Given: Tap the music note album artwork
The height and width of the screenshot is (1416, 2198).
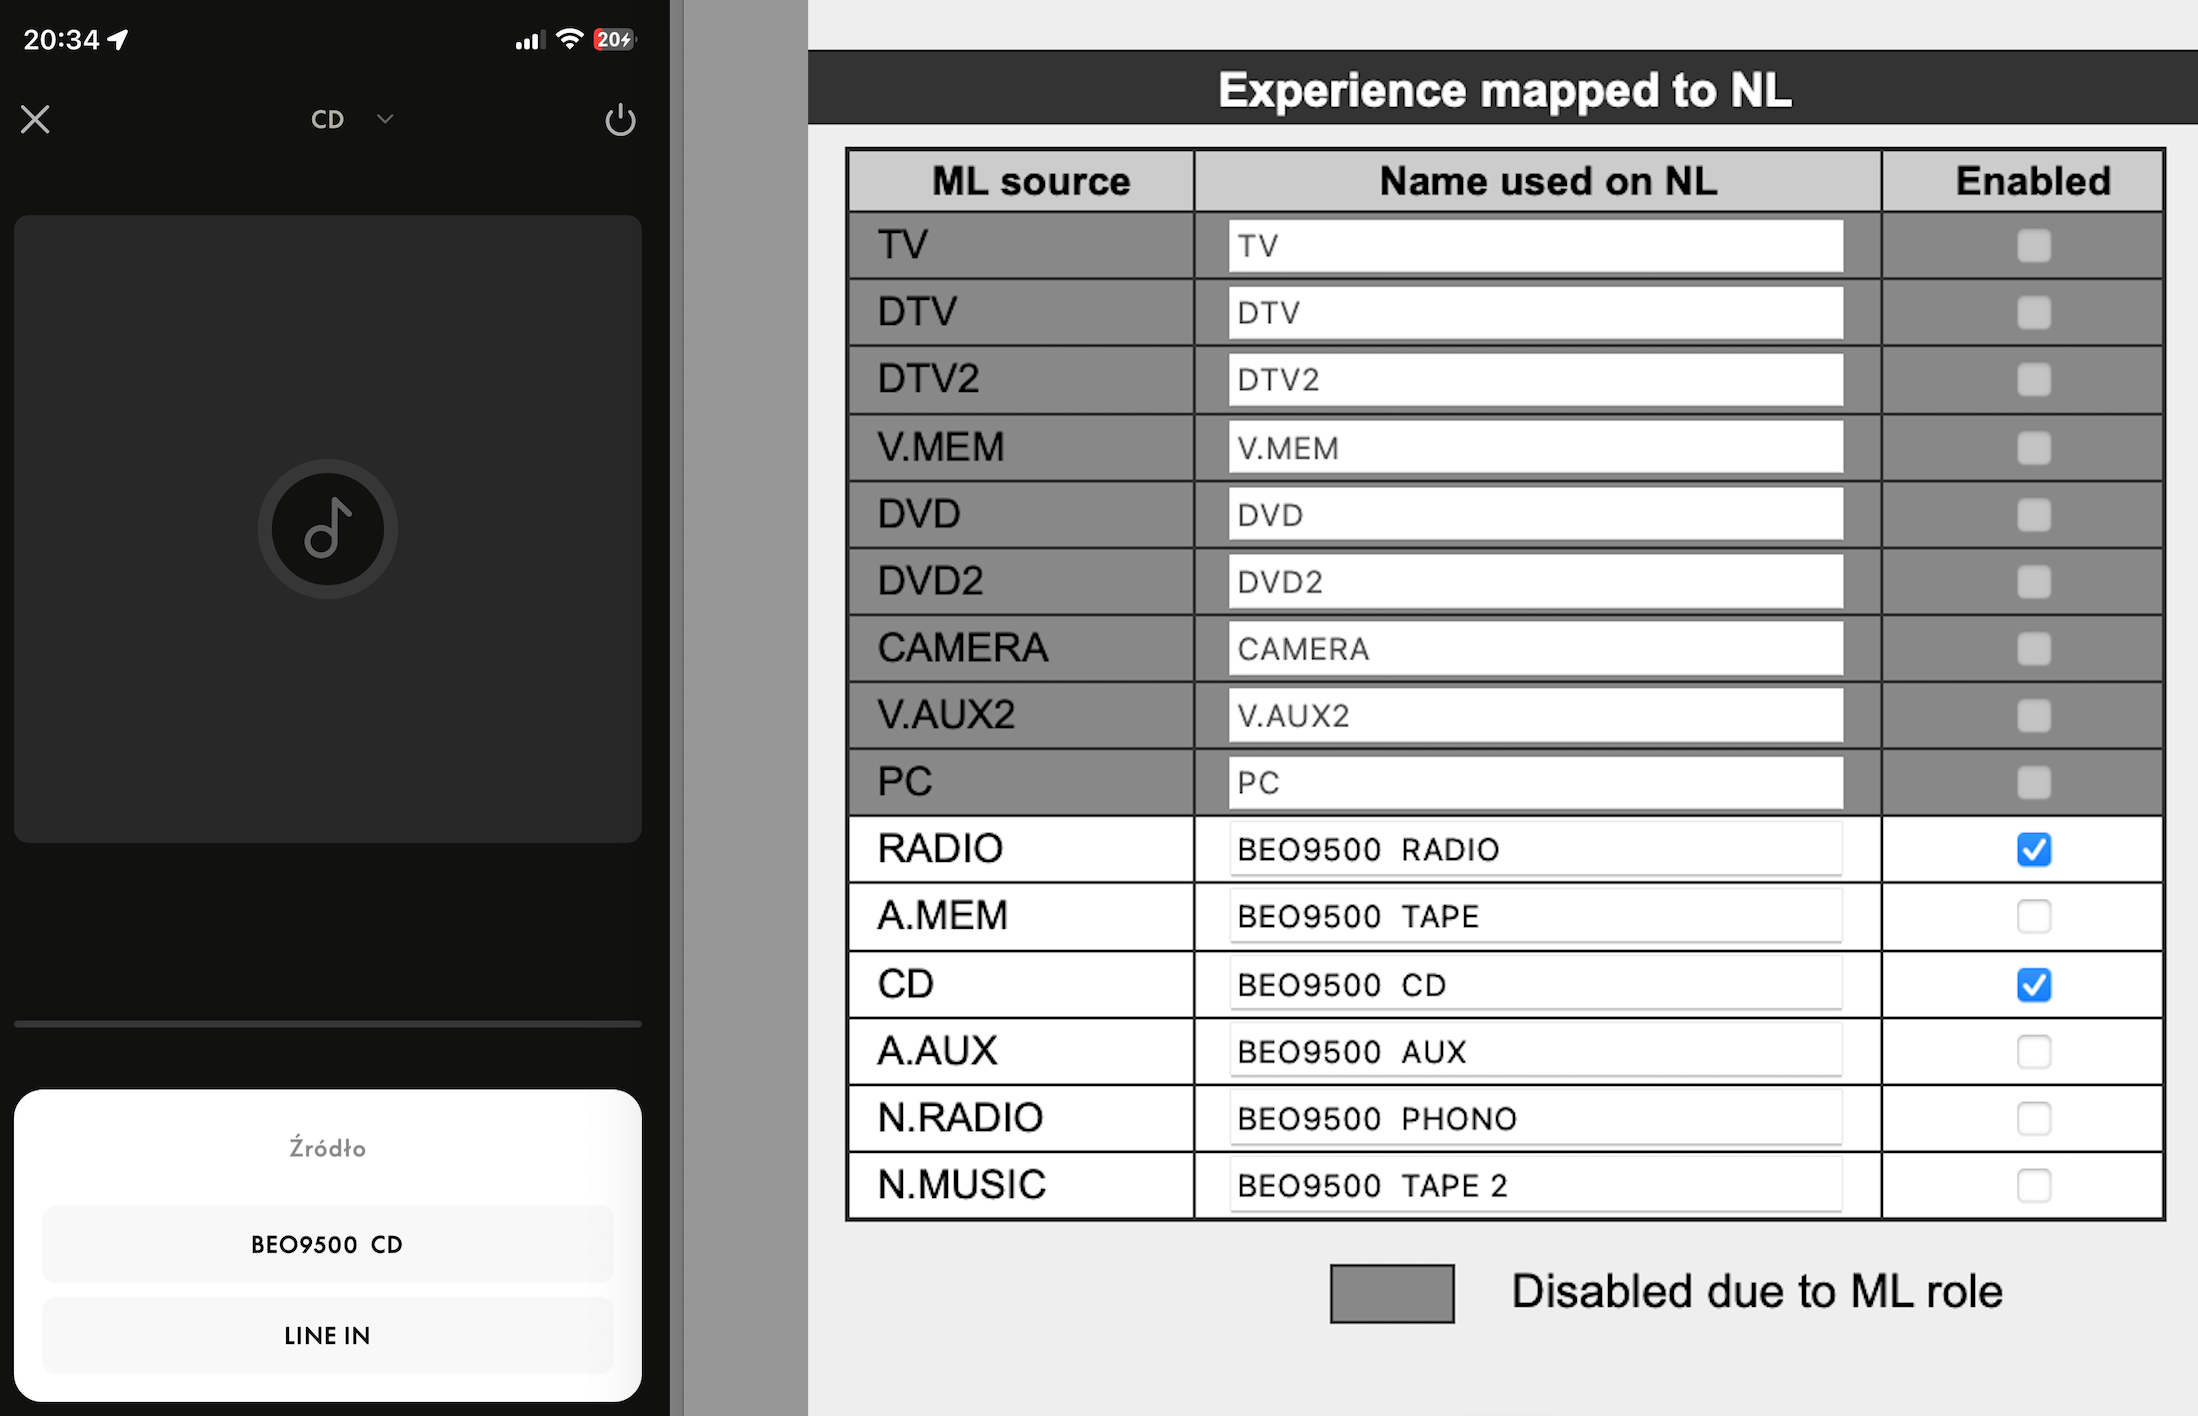Looking at the screenshot, I should [x=328, y=528].
